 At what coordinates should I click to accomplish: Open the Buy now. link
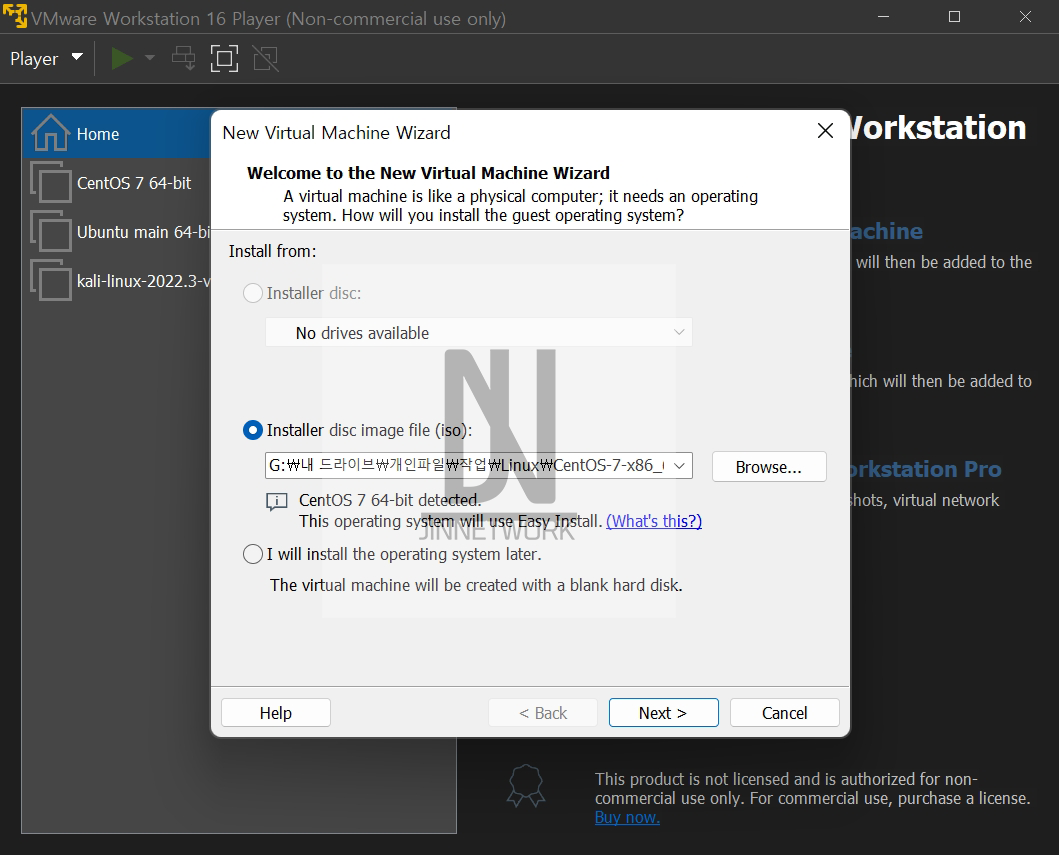pyautogui.click(x=627, y=817)
